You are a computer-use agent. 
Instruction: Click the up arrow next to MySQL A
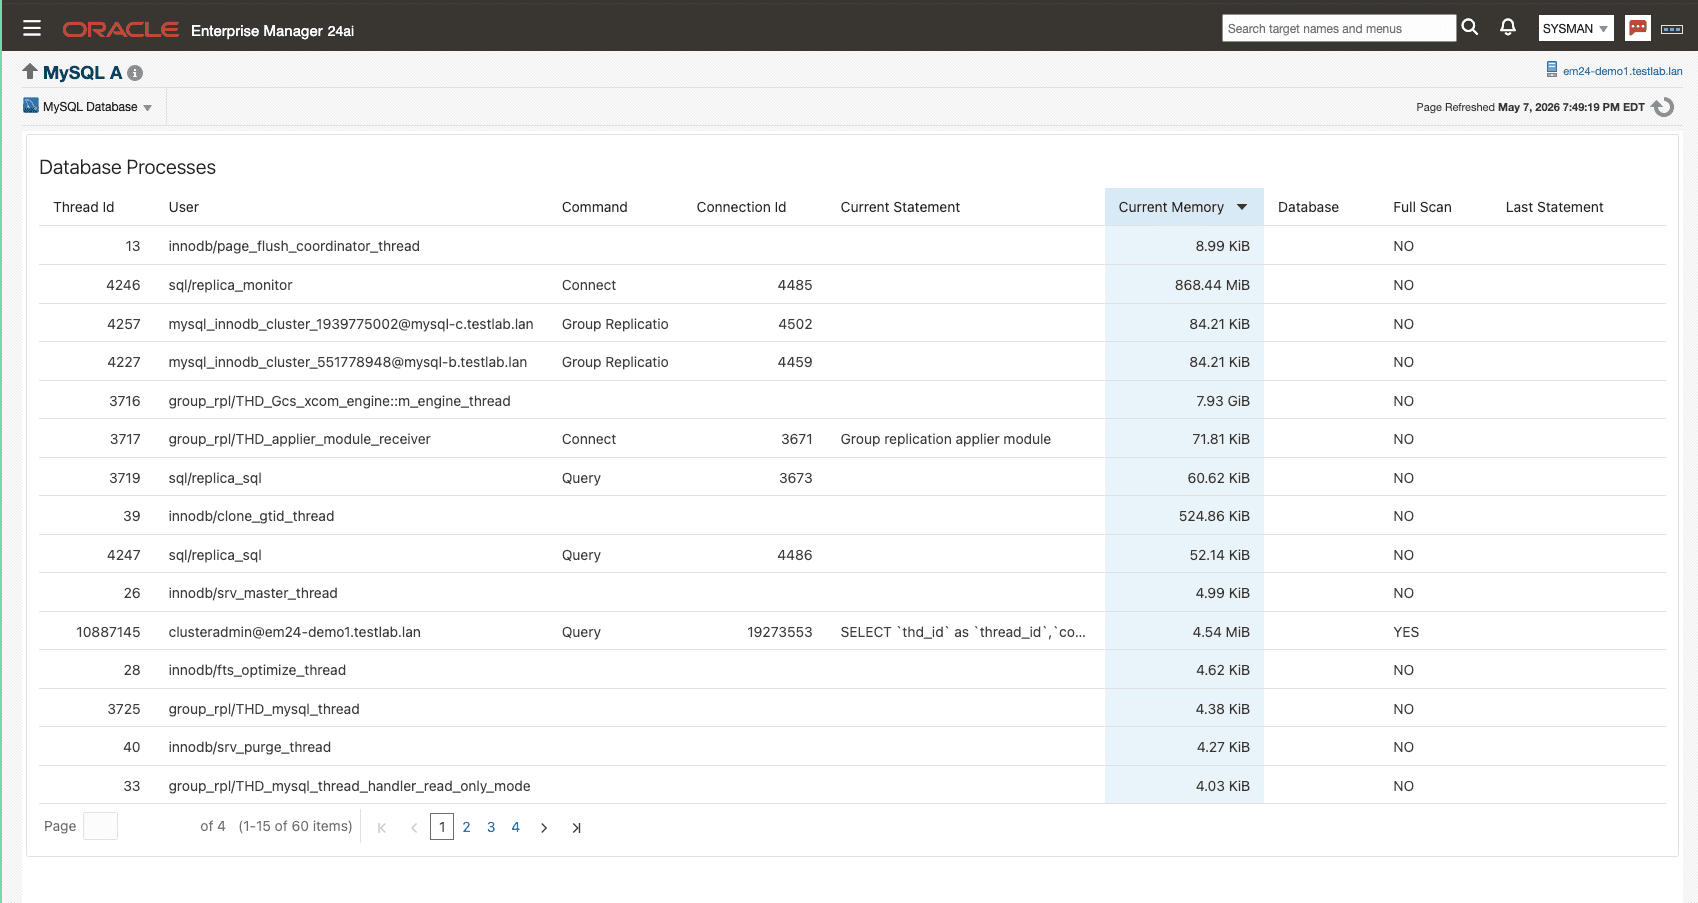[x=30, y=72]
